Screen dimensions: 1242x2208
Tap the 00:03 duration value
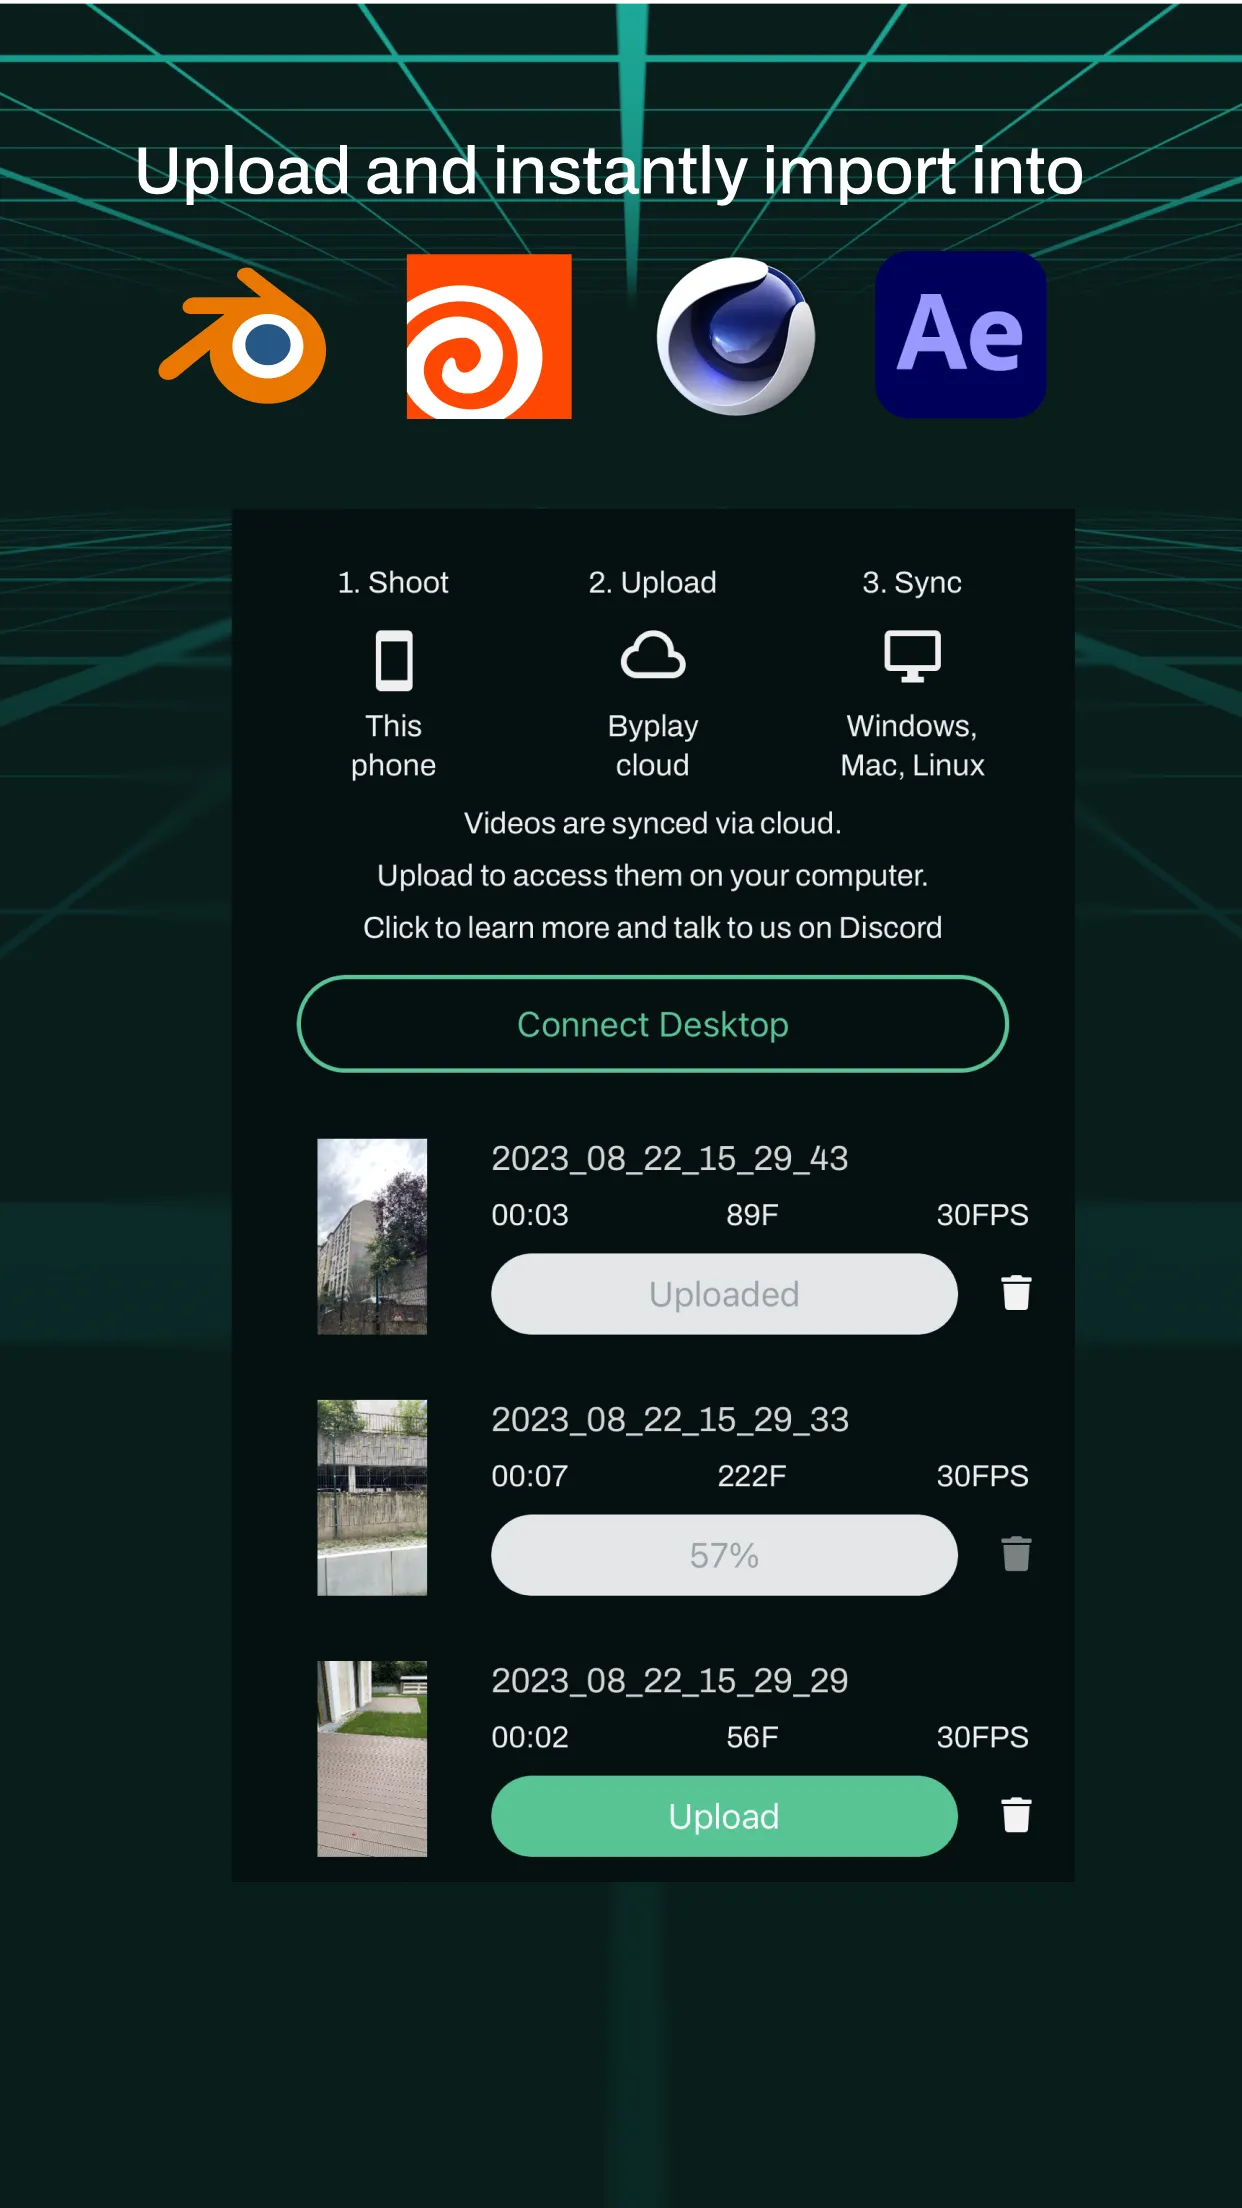pyautogui.click(x=530, y=1215)
